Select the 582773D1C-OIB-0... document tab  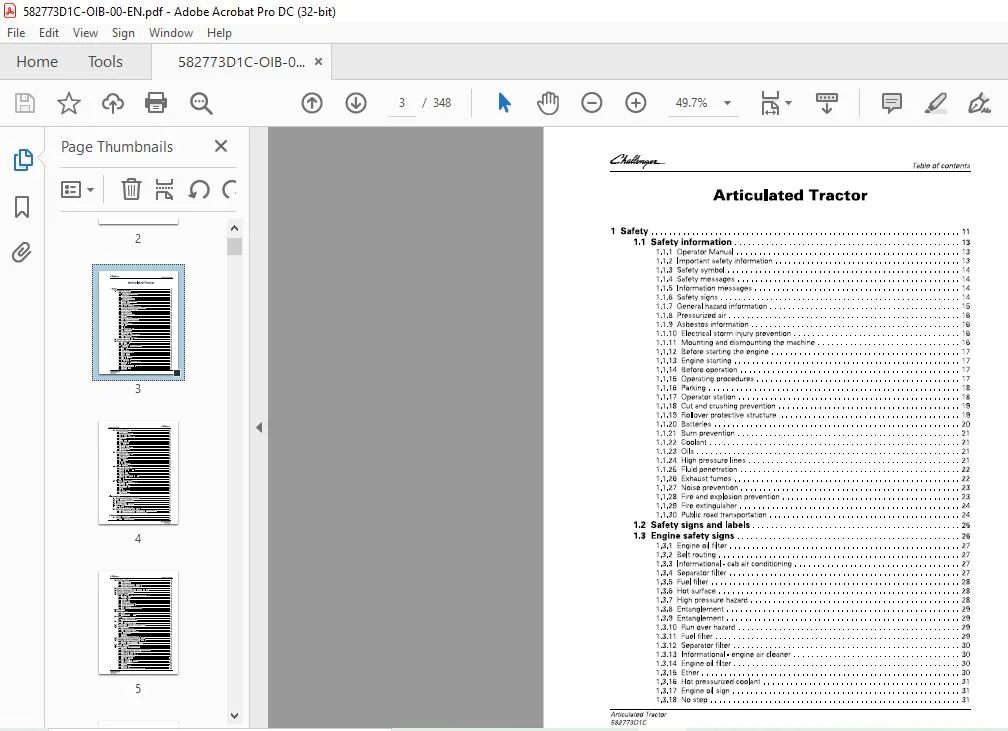point(241,62)
